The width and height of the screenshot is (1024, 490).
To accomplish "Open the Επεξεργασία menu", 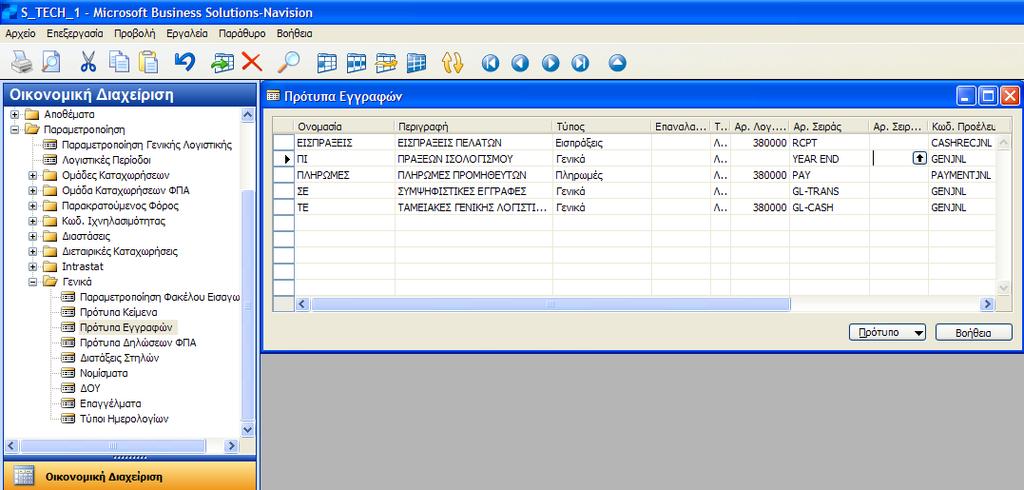I will click(74, 33).
